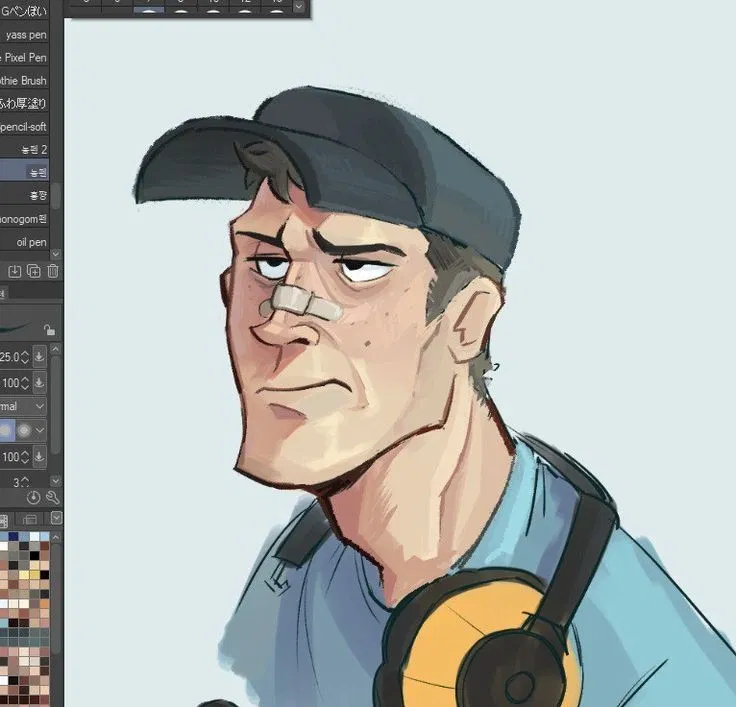The width and height of the screenshot is (736, 707).
Task: Select the strong anti-aliasing circle option
Action: [x=24, y=430]
